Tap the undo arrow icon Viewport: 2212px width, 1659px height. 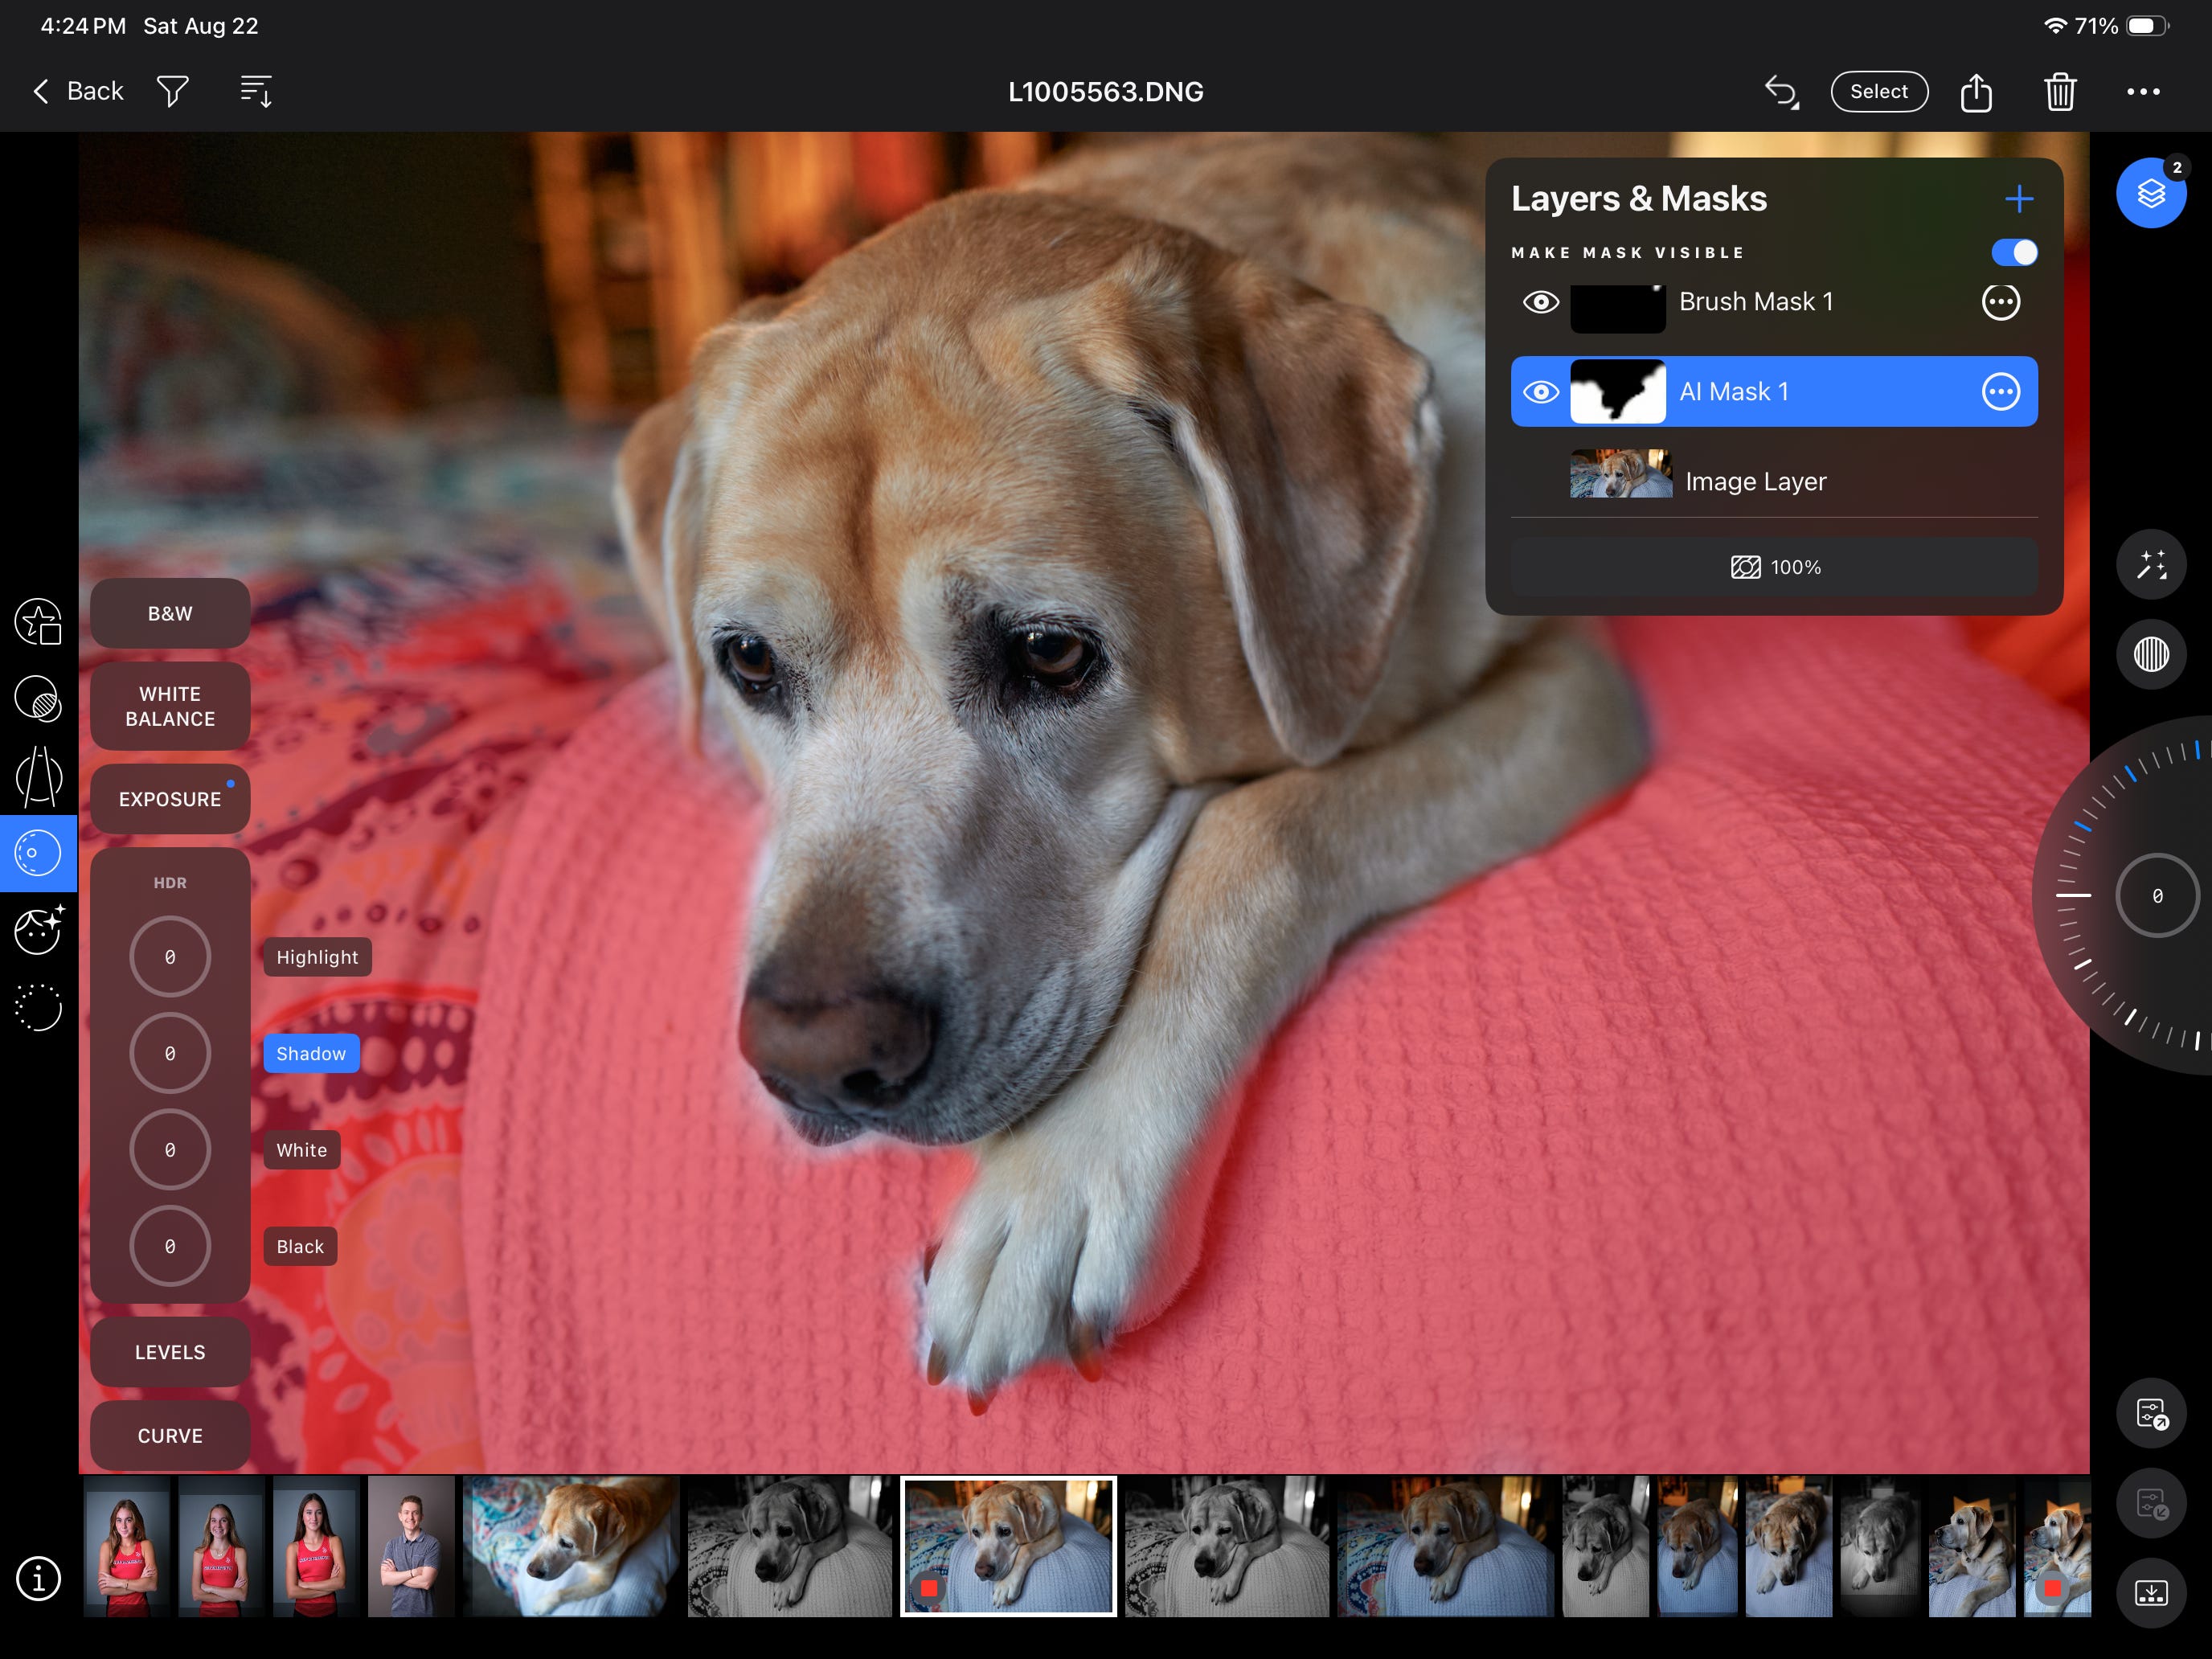coord(1781,92)
